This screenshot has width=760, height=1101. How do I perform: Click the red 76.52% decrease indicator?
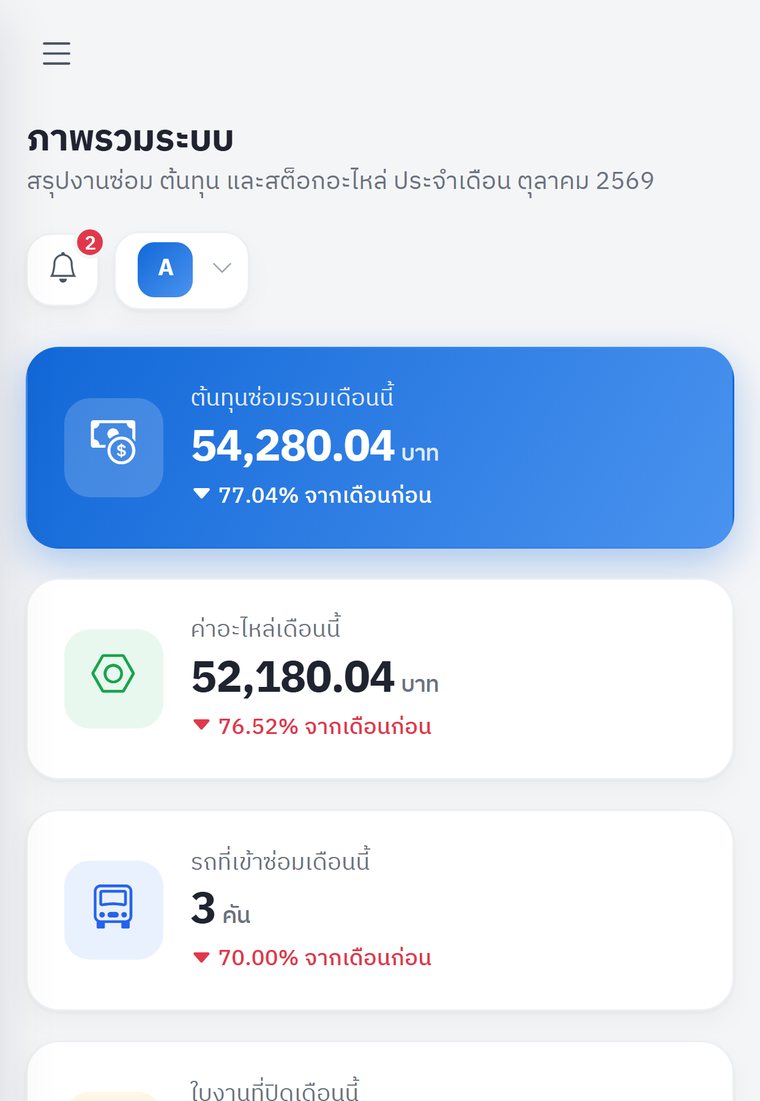pyautogui.click(x=312, y=726)
